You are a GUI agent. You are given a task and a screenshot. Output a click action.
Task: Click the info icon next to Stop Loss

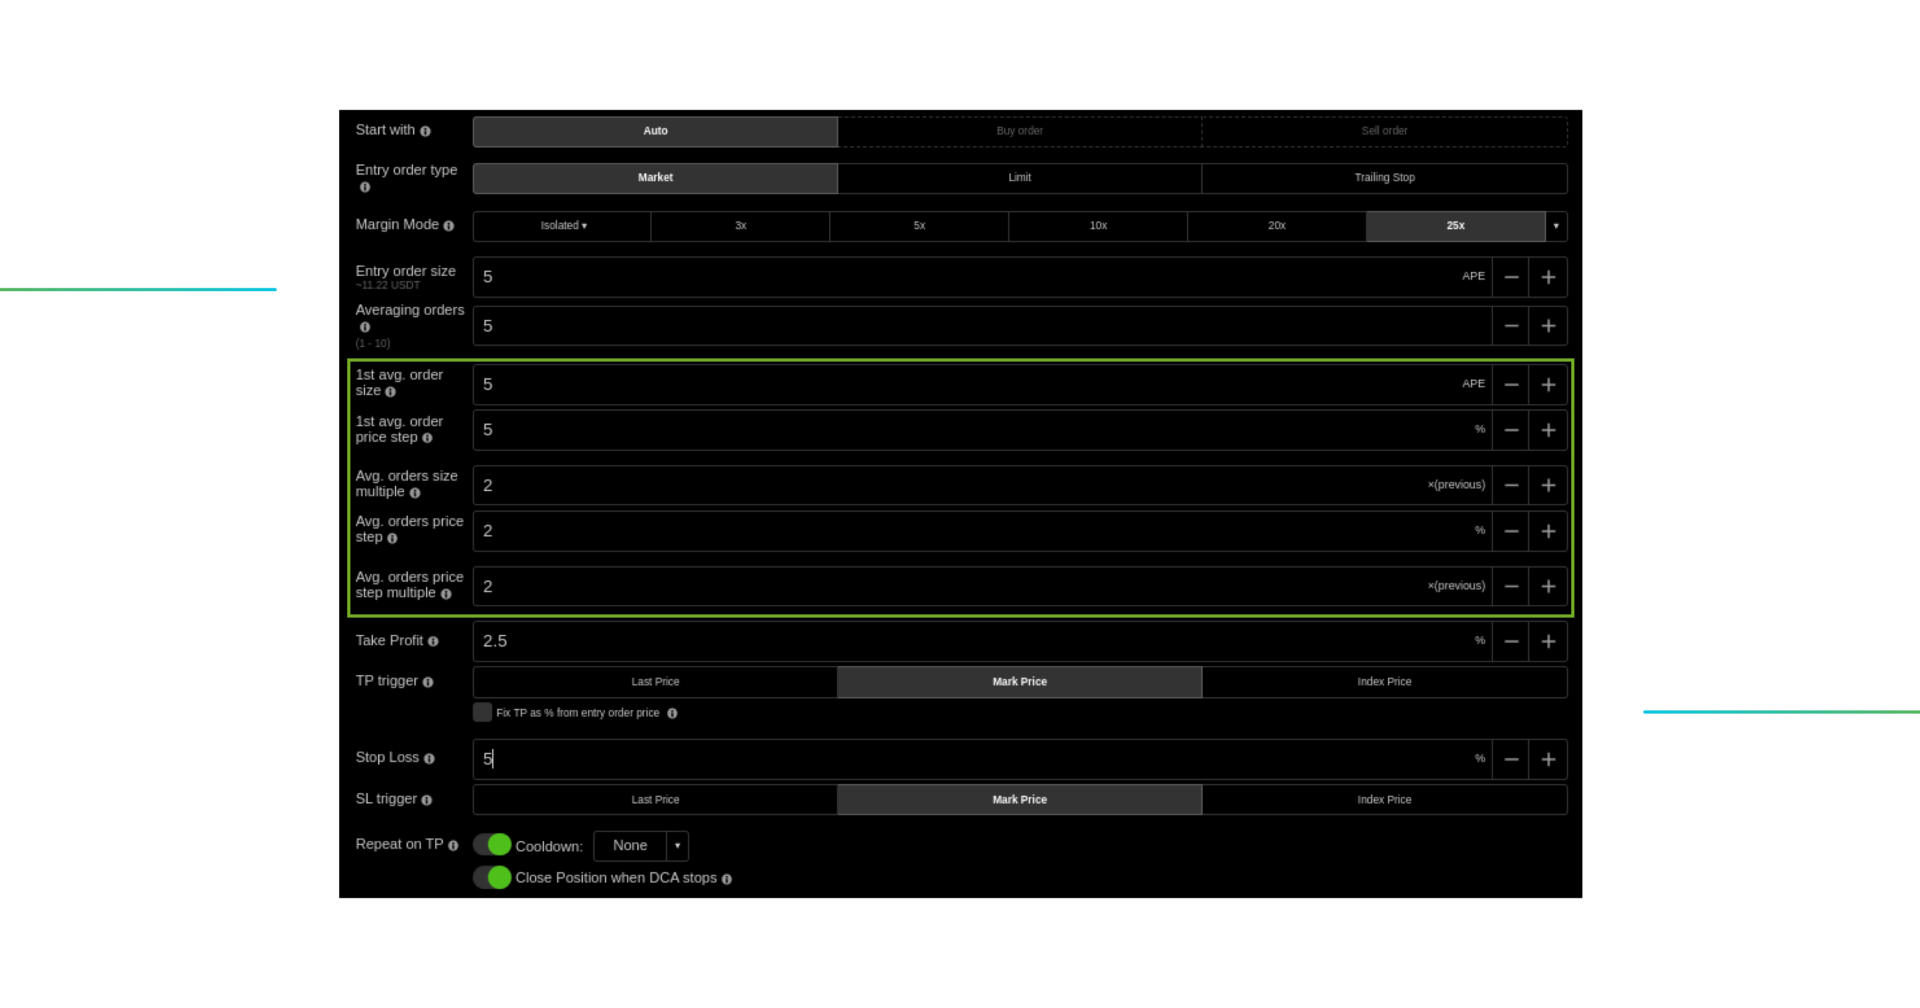pos(429,759)
